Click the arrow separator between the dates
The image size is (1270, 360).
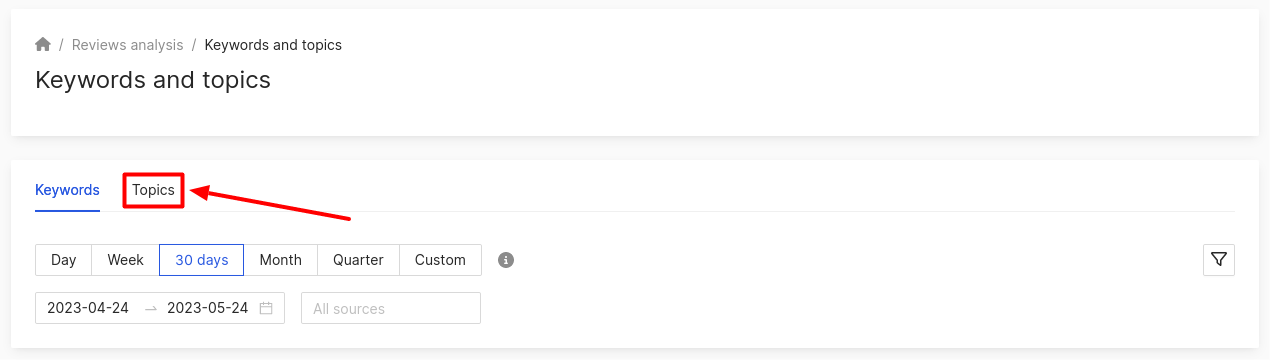click(x=150, y=308)
